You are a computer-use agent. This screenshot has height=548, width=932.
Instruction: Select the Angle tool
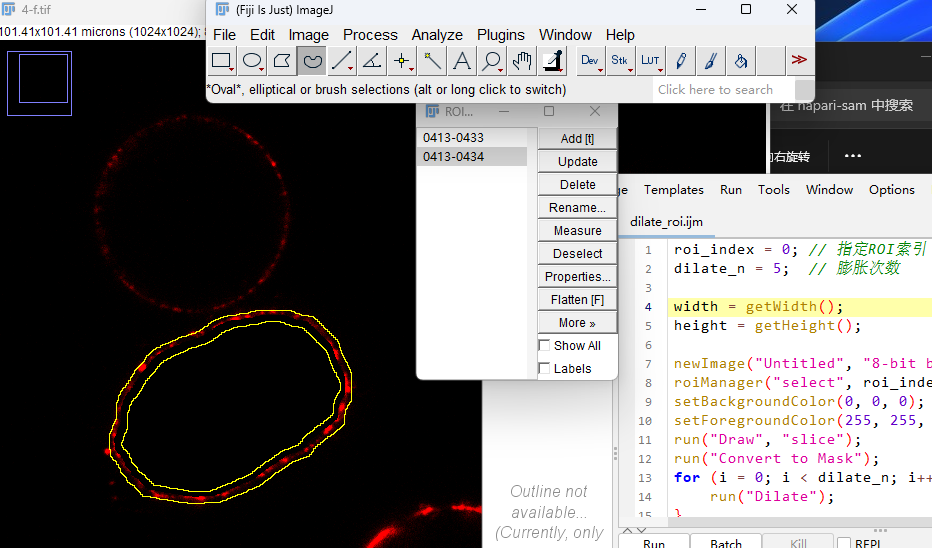click(372, 61)
